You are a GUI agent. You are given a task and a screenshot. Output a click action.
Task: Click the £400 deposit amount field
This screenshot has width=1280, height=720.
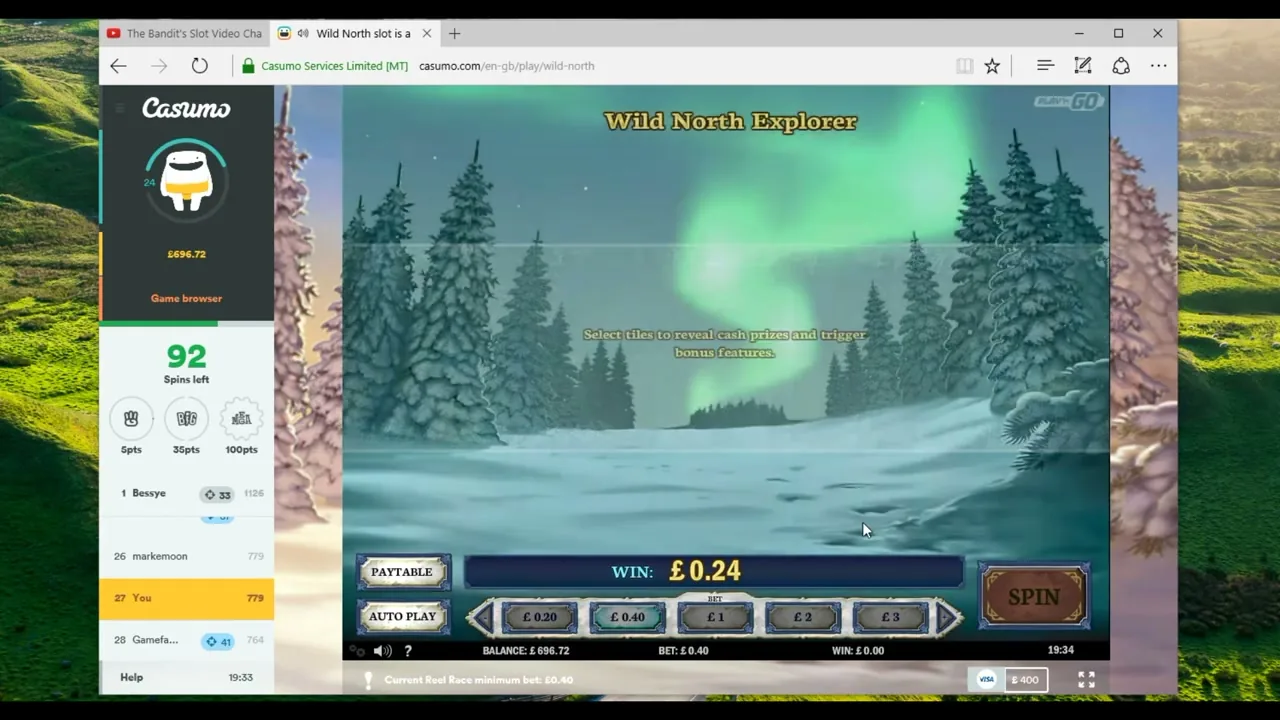pyautogui.click(x=1025, y=680)
